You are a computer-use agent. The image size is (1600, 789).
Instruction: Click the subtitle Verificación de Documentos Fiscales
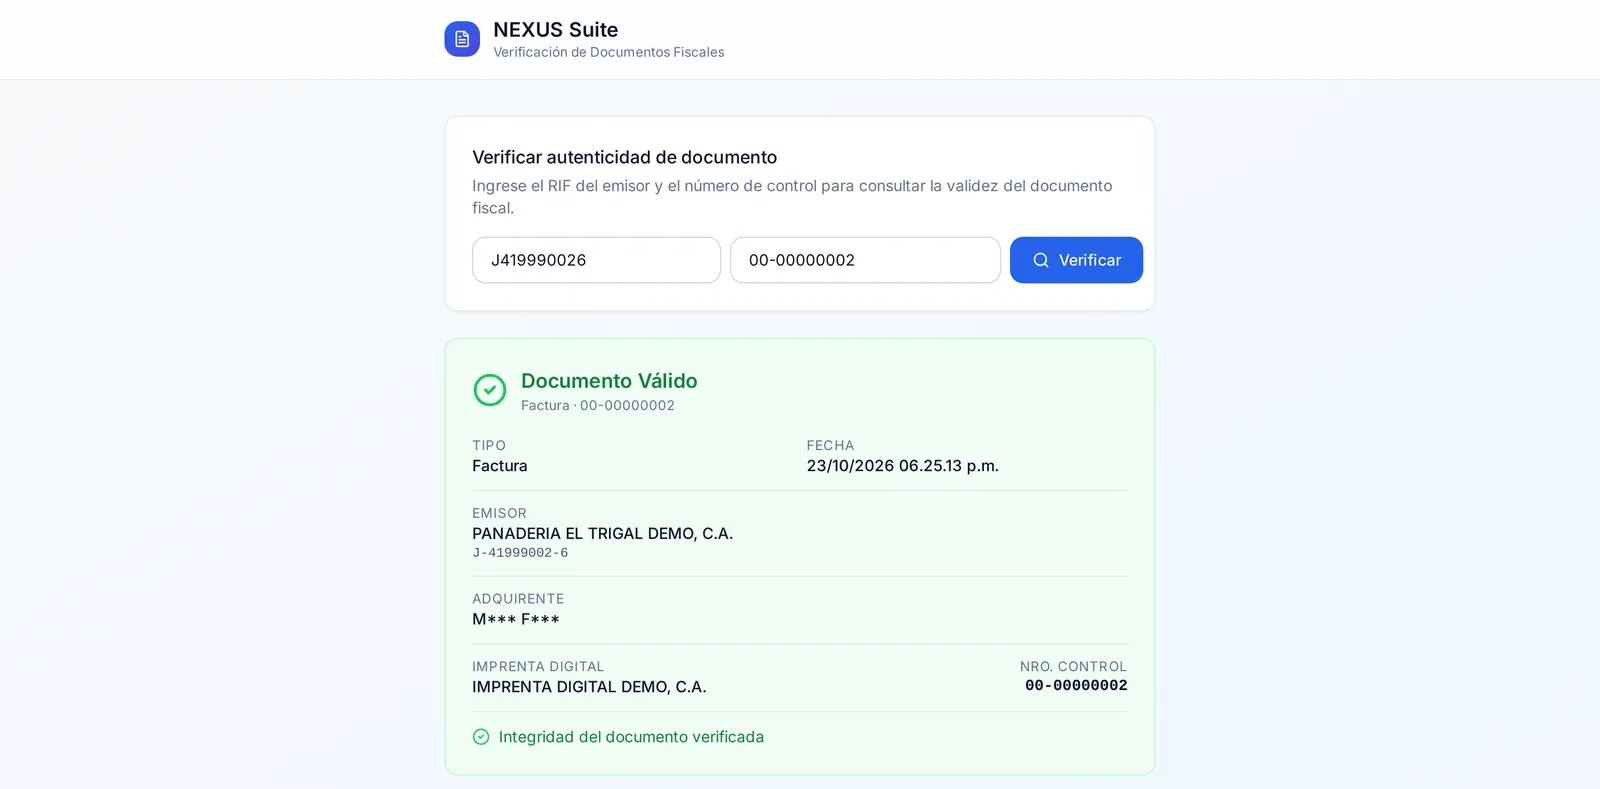[x=609, y=52]
